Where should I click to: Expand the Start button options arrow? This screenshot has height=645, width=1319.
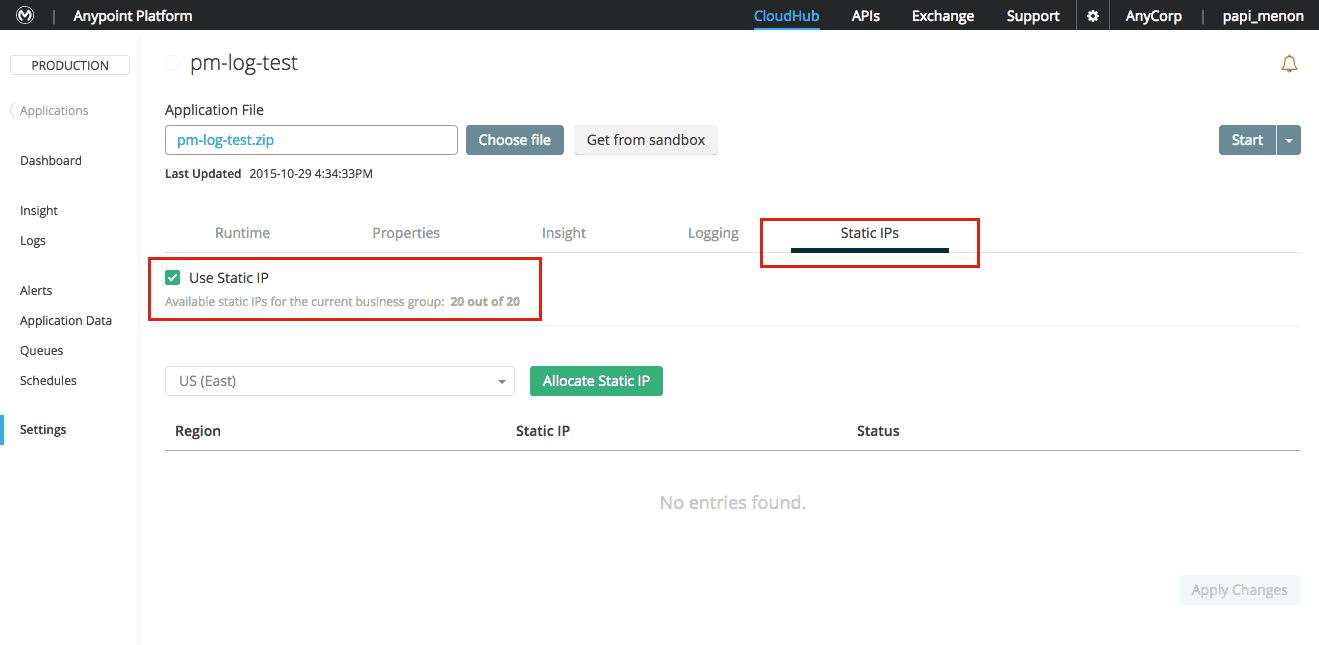click(x=1288, y=139)
